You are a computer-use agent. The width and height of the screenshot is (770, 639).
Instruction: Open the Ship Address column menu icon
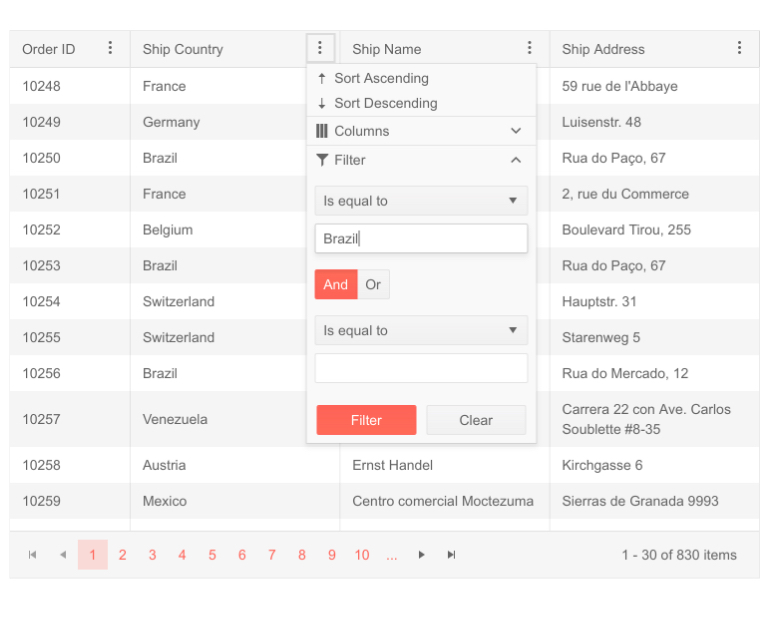[739, 48]
